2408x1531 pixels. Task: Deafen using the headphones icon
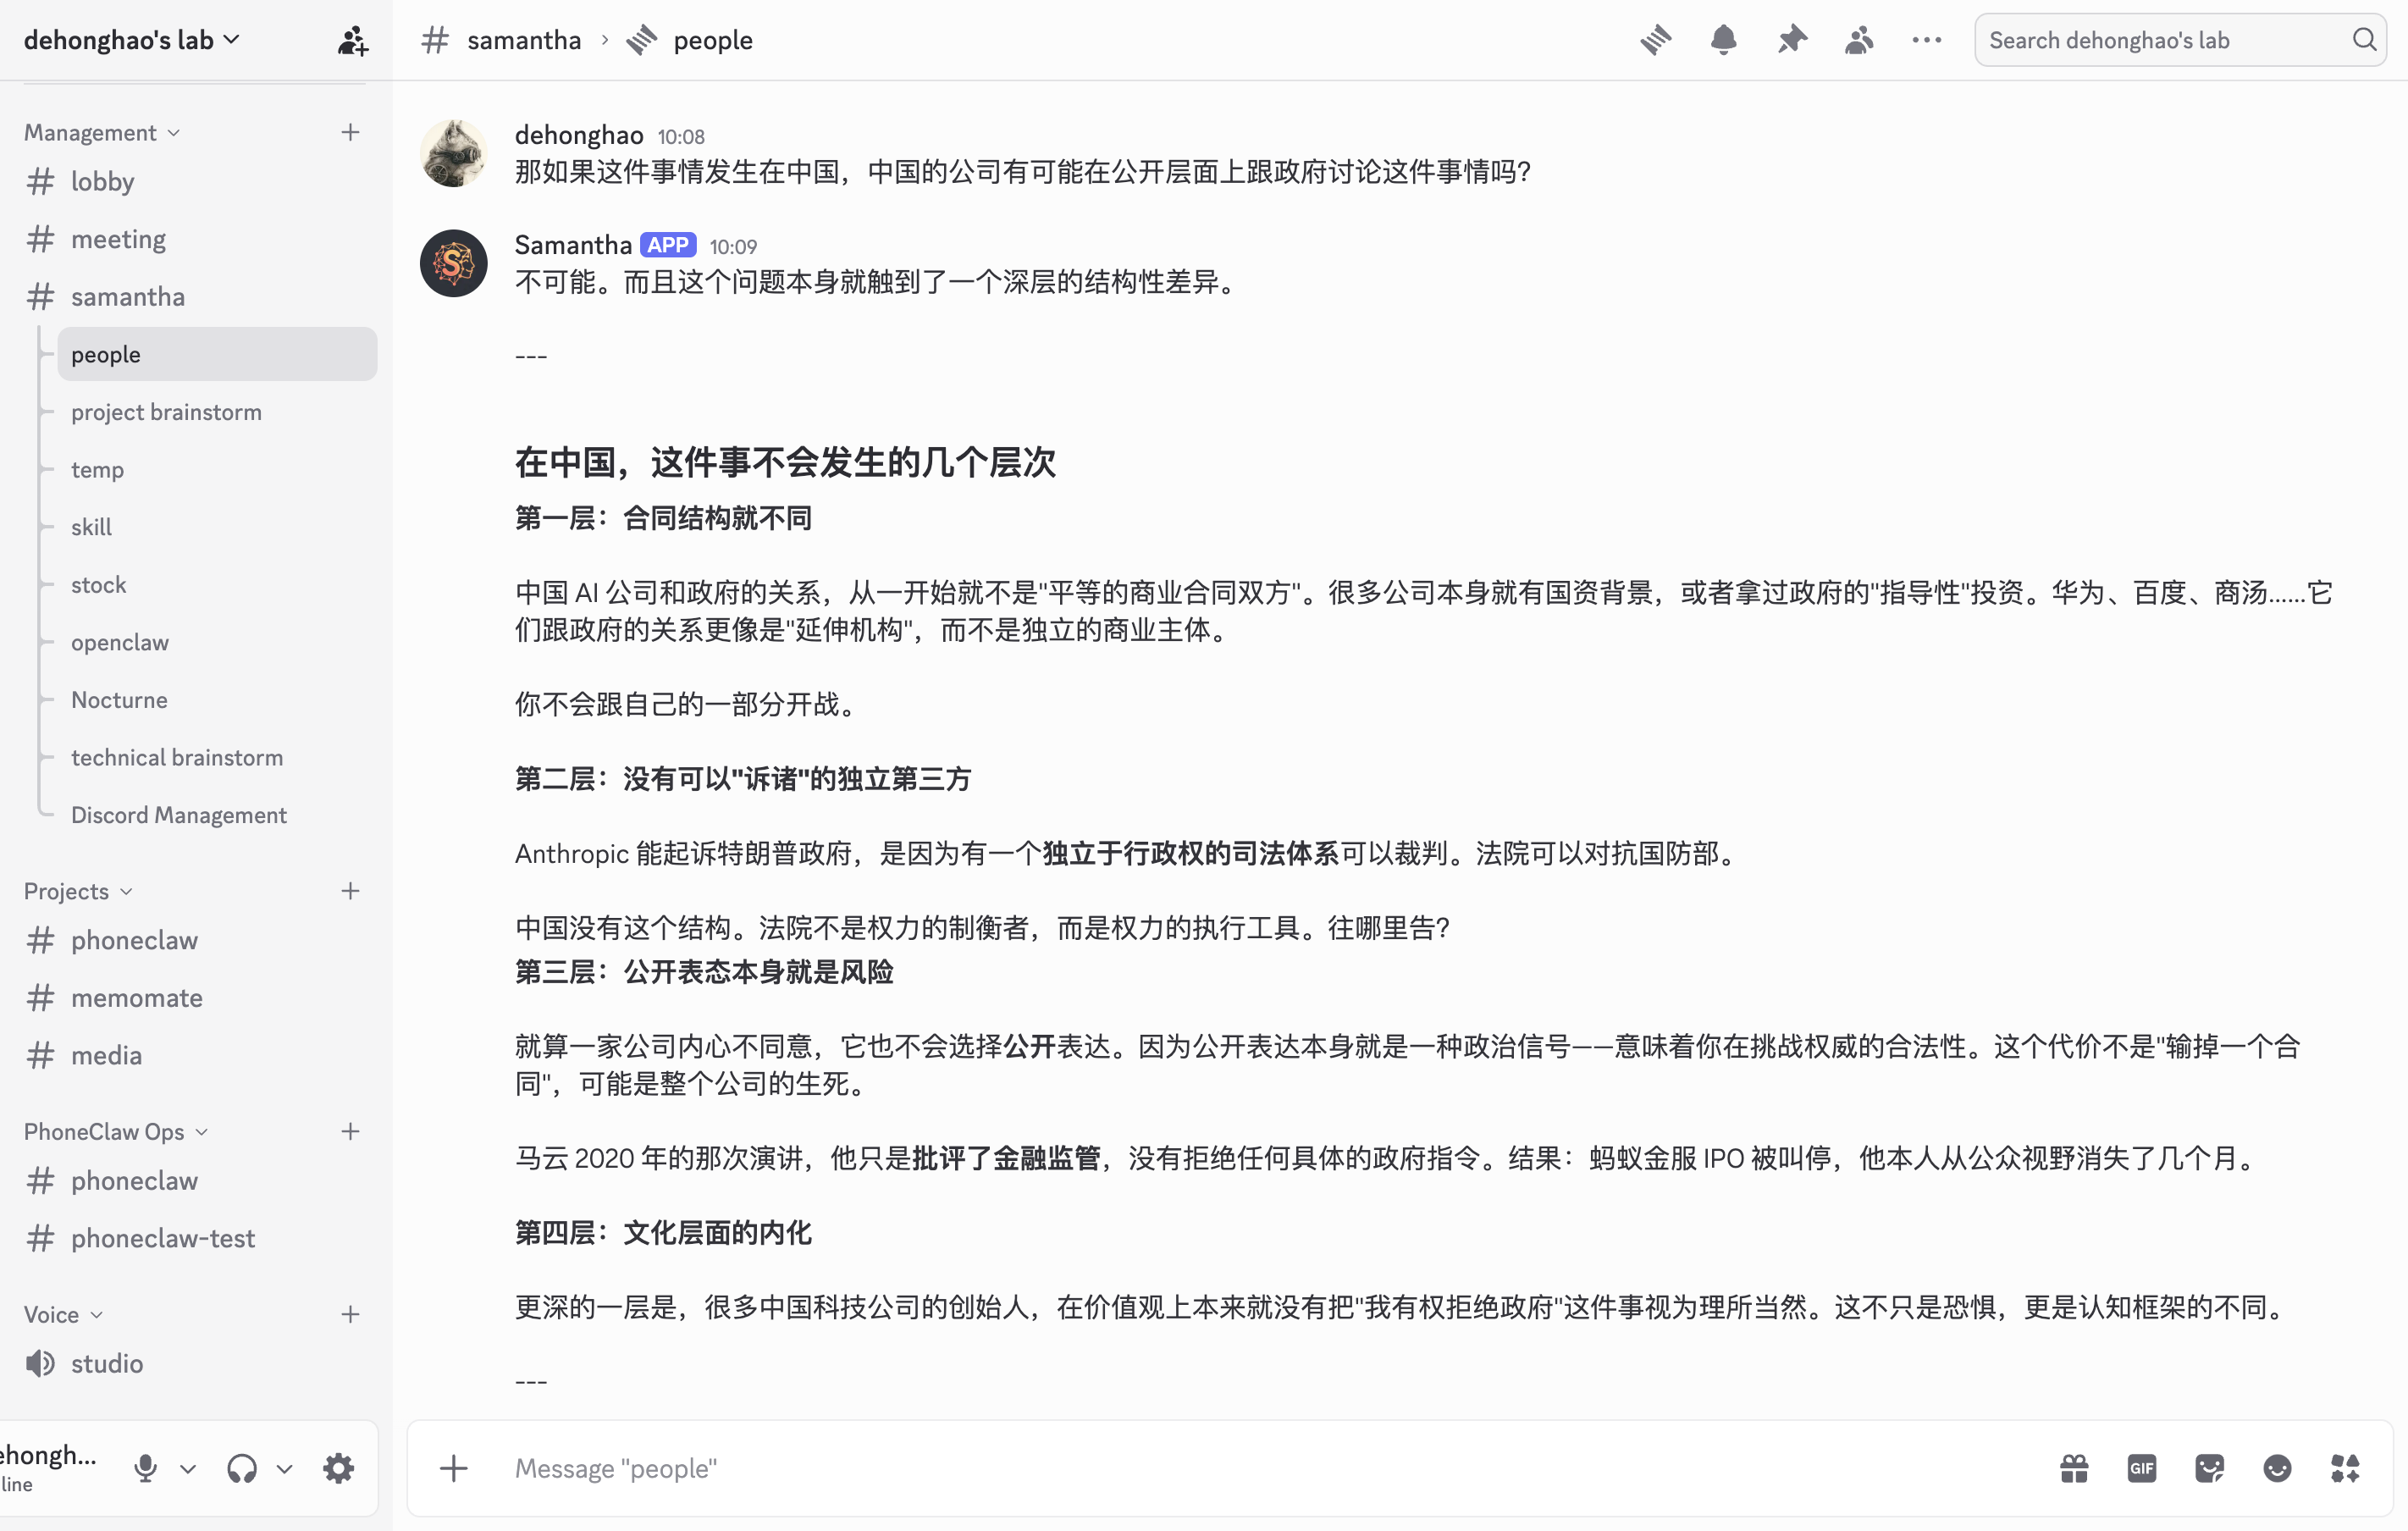point(241,1468)
